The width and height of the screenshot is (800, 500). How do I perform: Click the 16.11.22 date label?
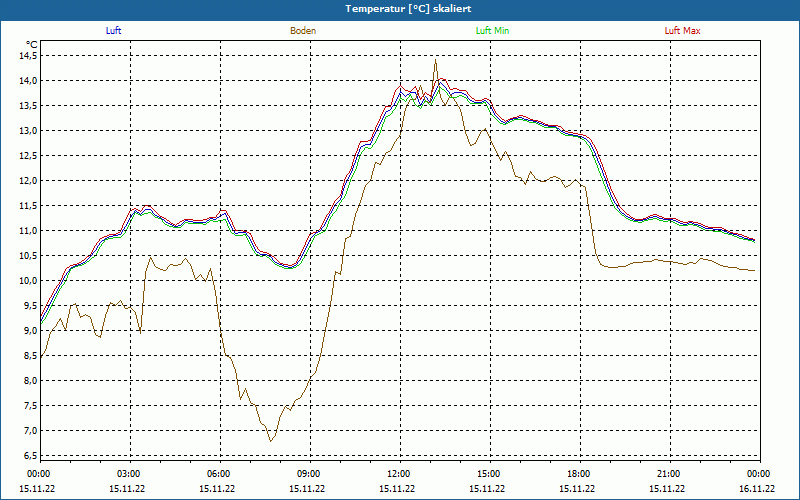pos(757,488)
